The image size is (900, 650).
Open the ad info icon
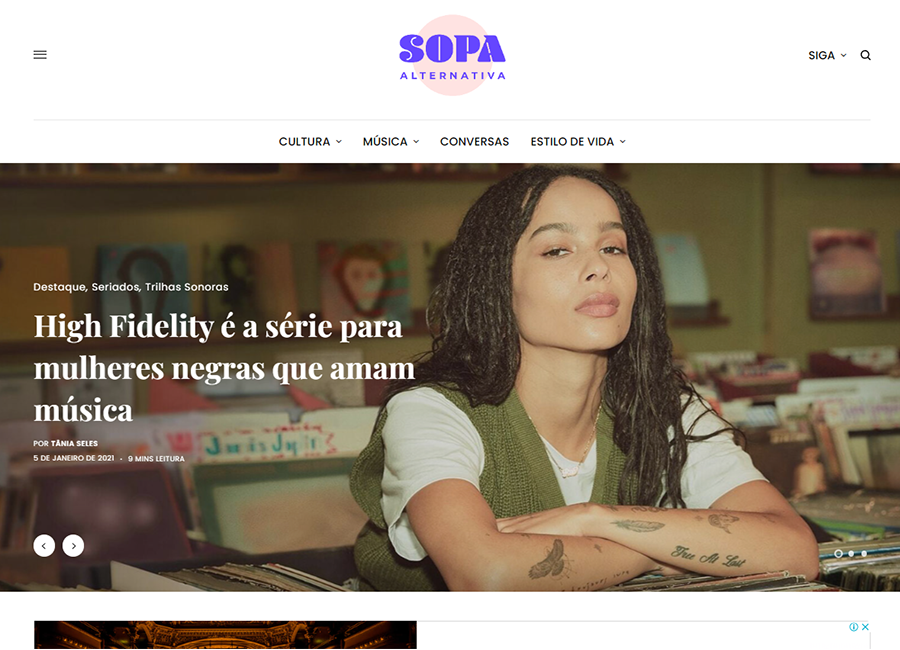[854, 626]
